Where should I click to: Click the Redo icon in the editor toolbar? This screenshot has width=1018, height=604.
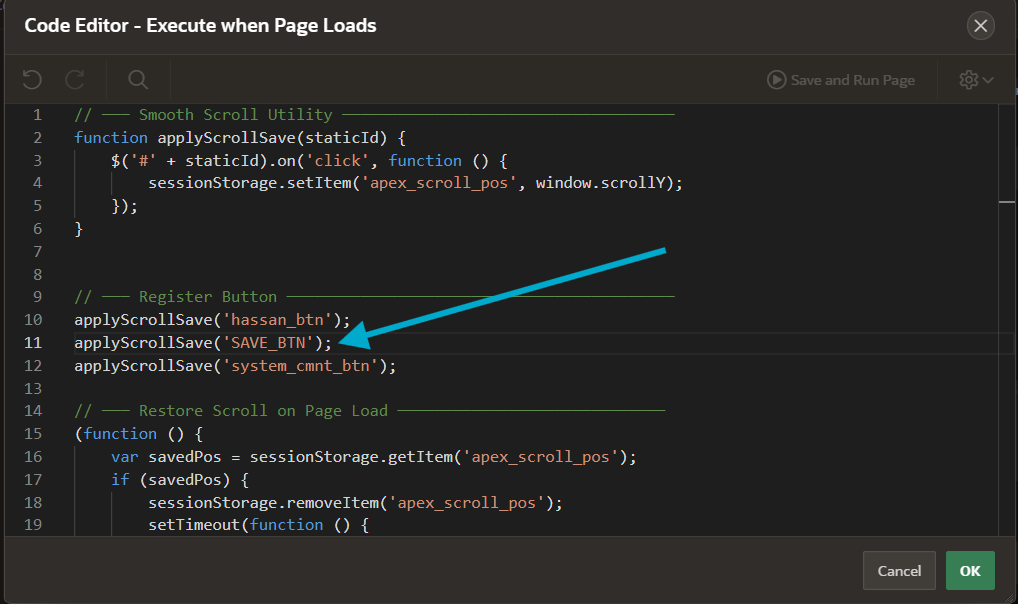[x=75, y=79]
